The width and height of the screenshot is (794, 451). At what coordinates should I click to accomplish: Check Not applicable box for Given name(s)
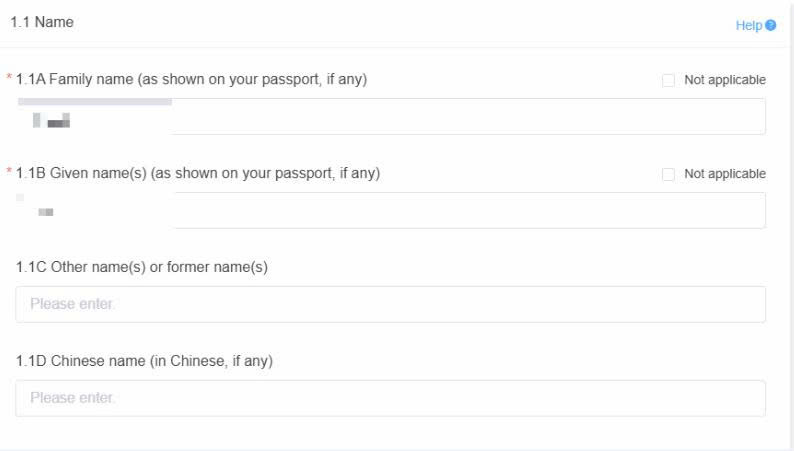(668, 174)
